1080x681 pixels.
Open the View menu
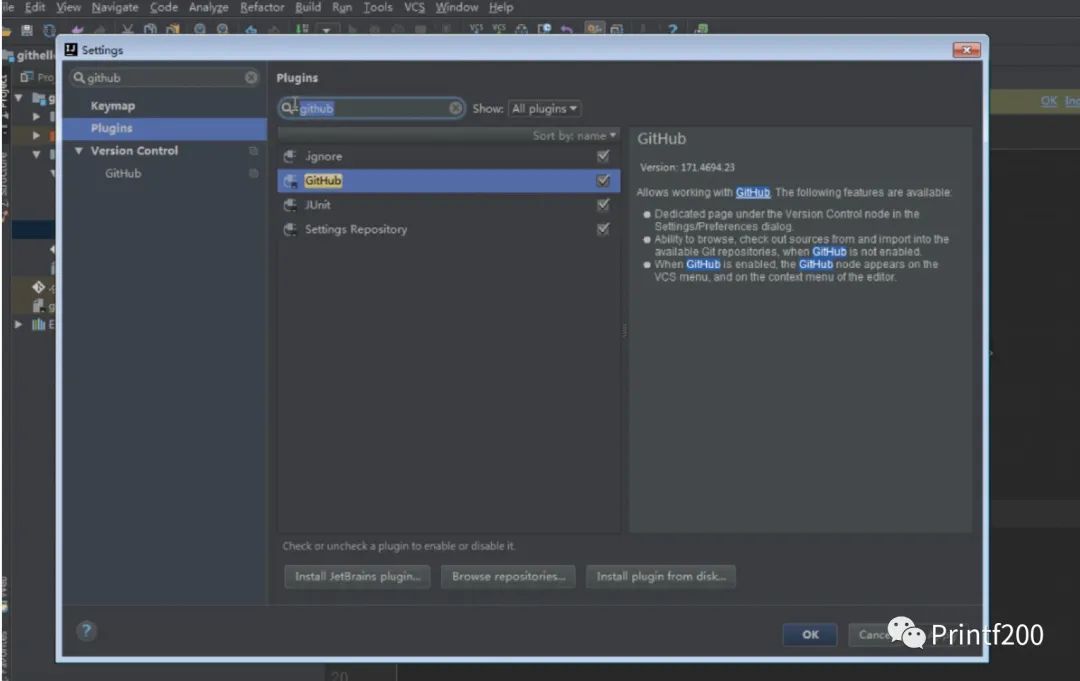click(x=68, y=8)
